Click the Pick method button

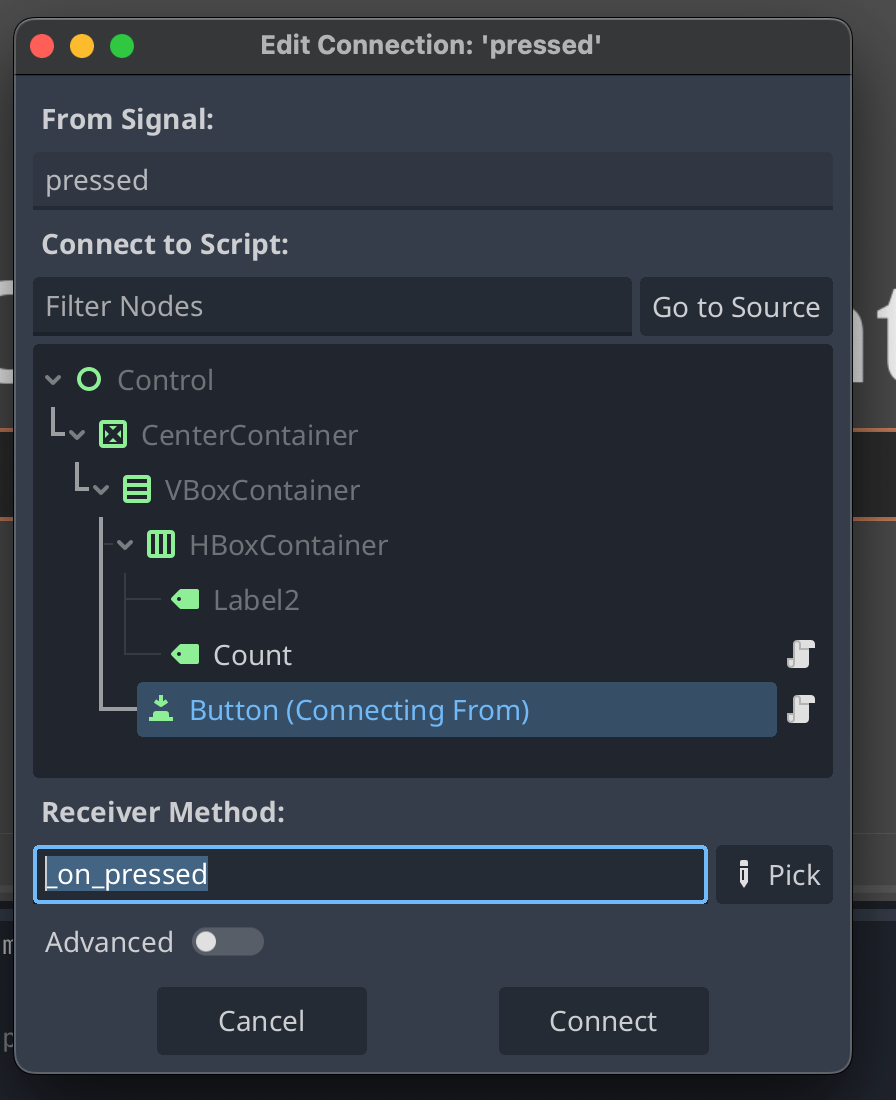[774, 875]
